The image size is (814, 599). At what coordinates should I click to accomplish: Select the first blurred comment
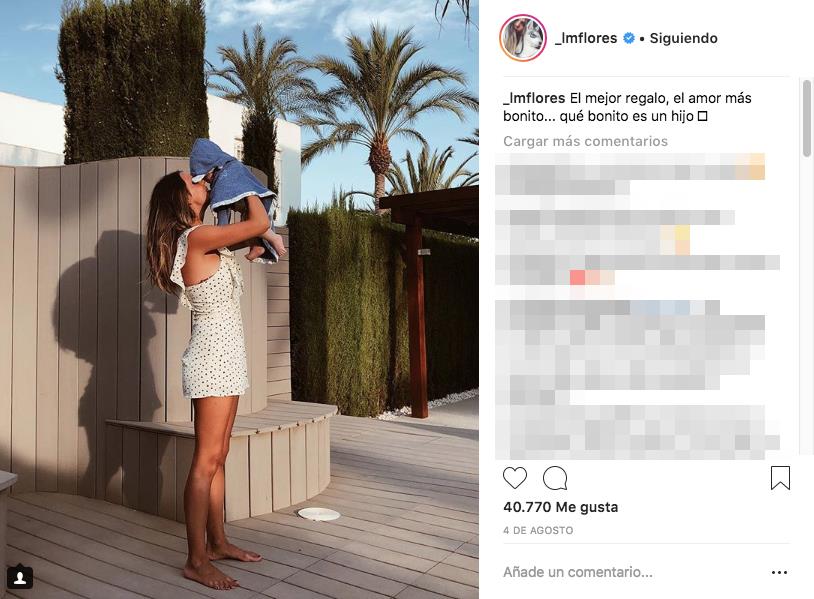[630, 174]
